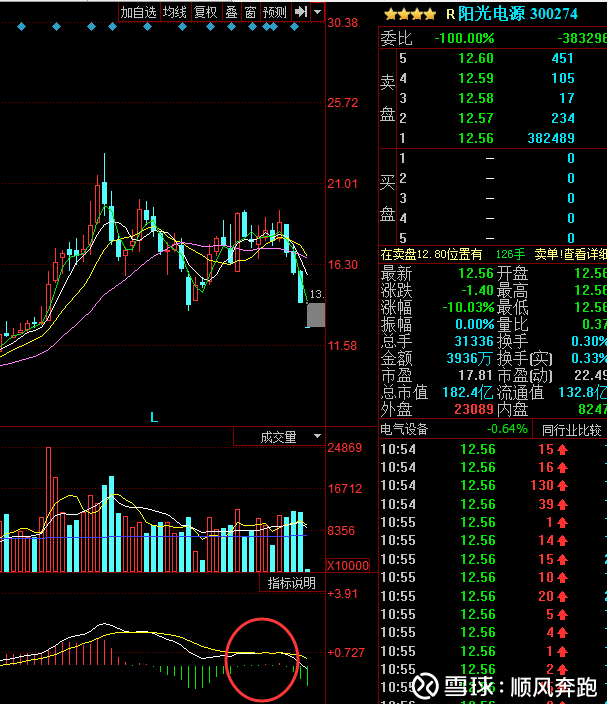Click the 126手 order size text
Image resolution: width=607 pixels, height=704 pixels.
coord(511,255)
